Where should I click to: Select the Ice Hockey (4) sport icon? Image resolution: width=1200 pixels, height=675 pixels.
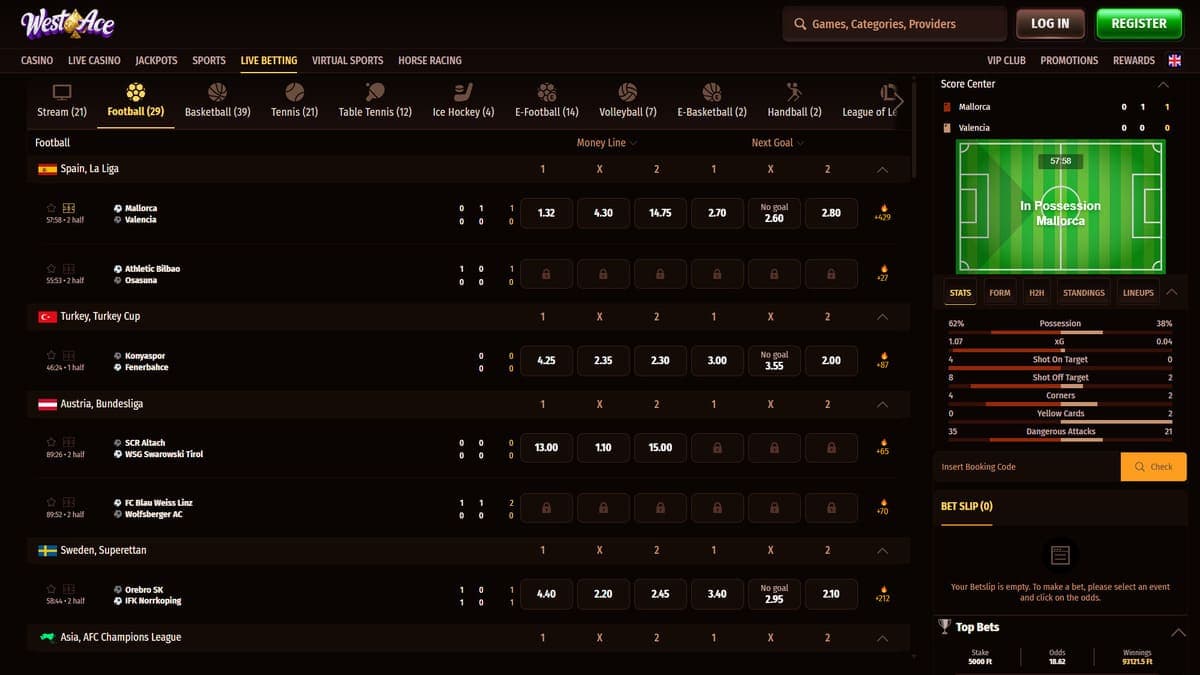click(463, 93)
